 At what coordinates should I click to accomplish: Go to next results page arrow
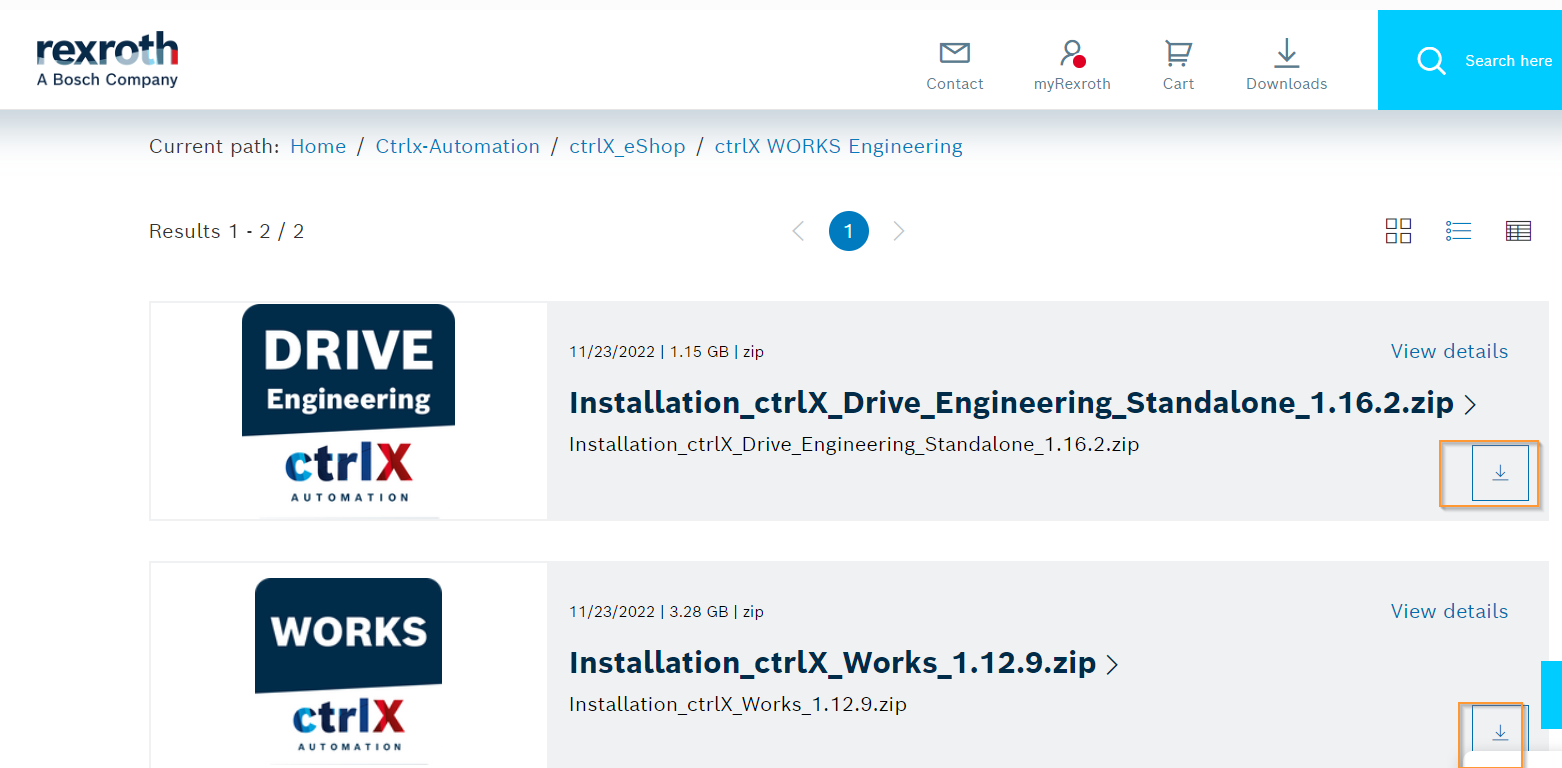899,231
